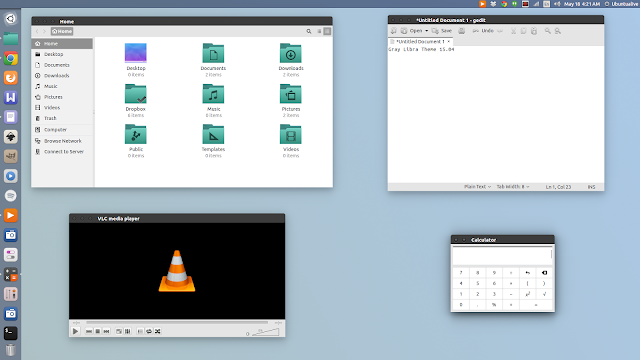Select Downloads in the Files sidebar
This screenshot has width=640, height=360.
(62, 76)
